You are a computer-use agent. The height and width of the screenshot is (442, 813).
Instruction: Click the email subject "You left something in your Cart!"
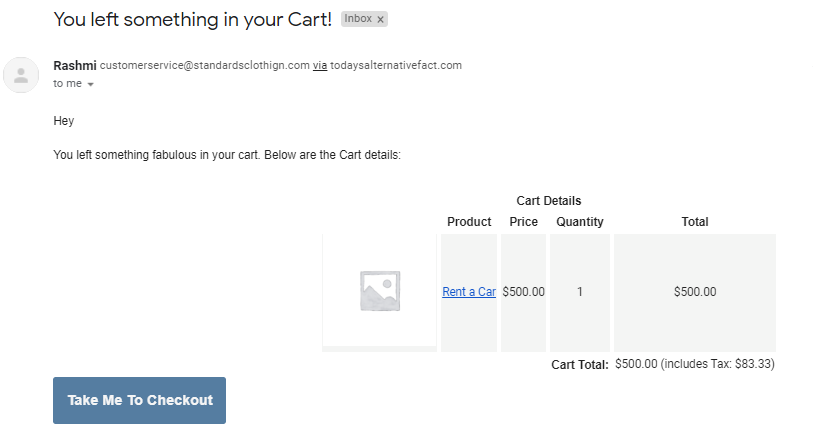pos(192,20)
